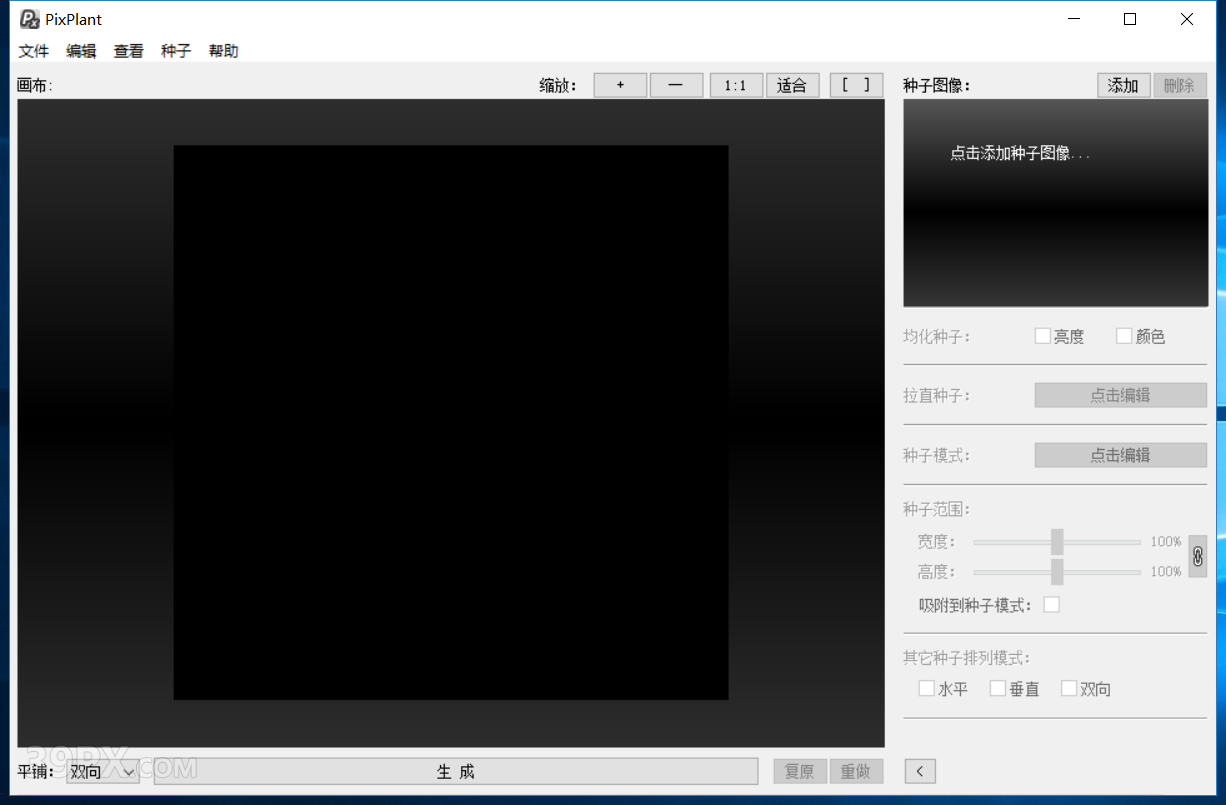Open the 平铺 tiling dropdown

click(103, 771)
